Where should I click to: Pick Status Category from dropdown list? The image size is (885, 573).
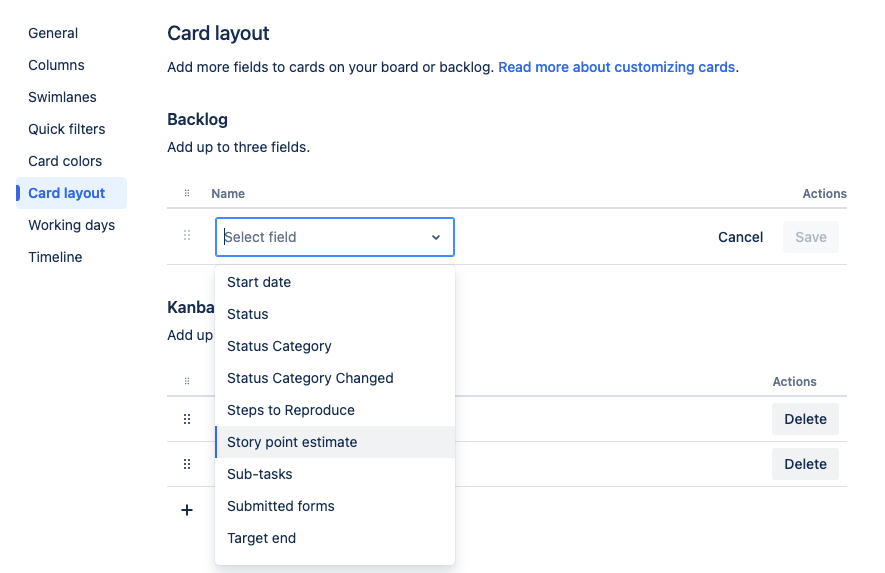(279, 346)
